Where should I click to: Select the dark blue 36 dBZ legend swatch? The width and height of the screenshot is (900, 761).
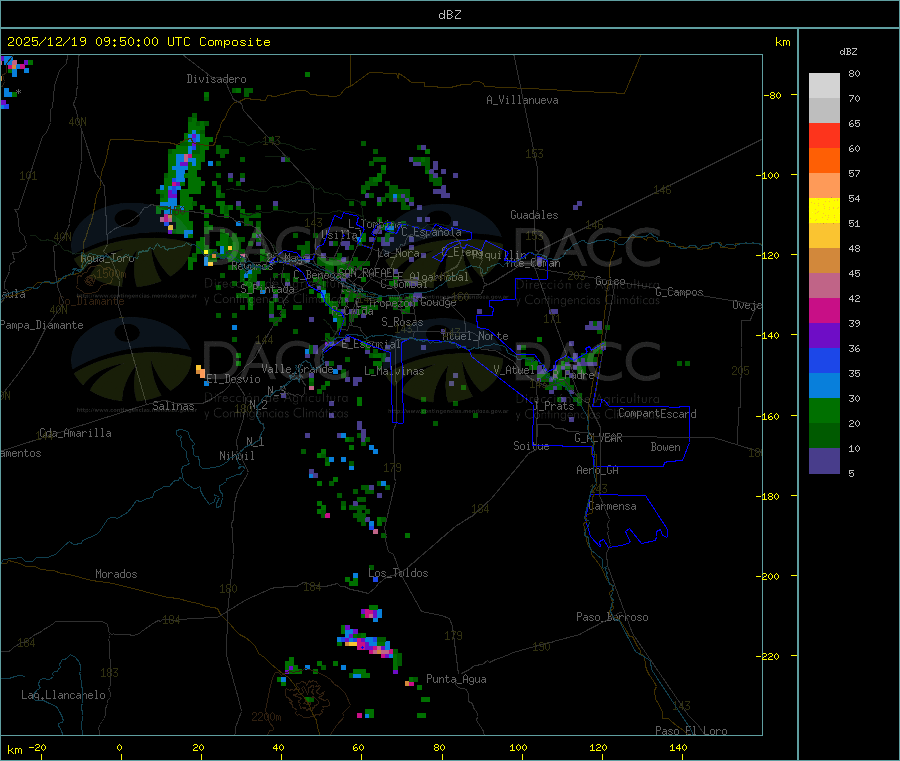coord(824,360)
